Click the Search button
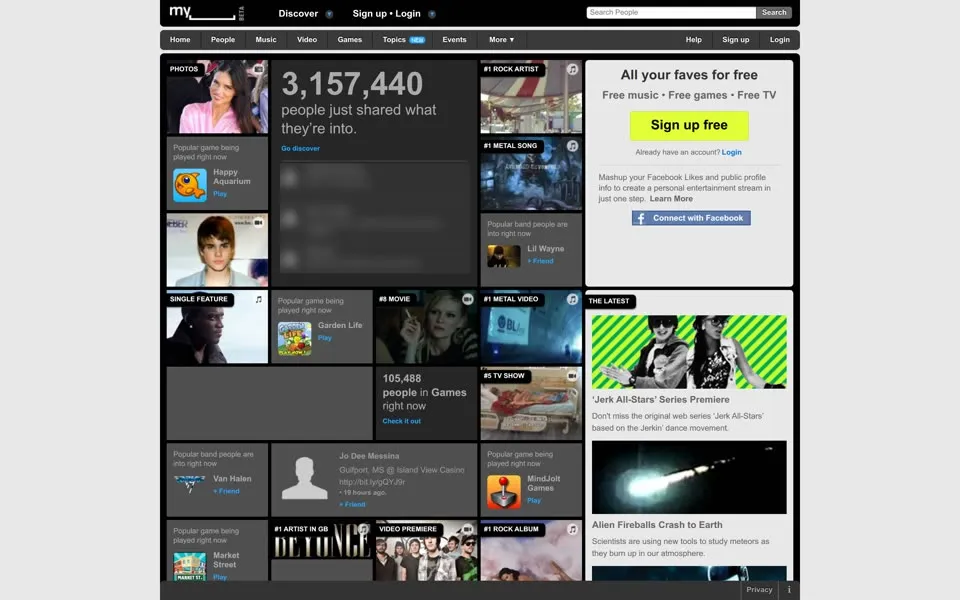Screen dimensions: 960x600 774,12
